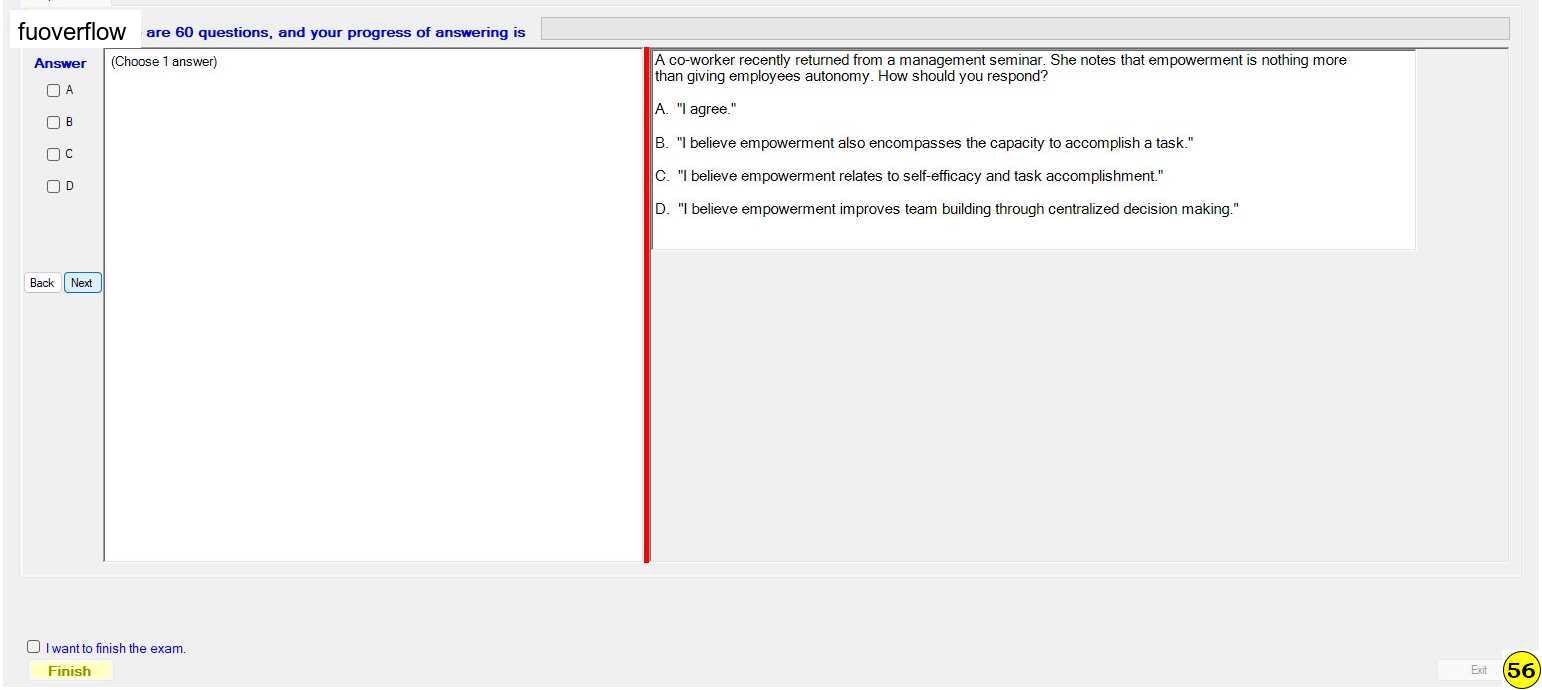The height and width of the screenshot is (690, 1542).
Task: Tick 'I want to finish the exam' checkbox
Action: click(34, 647)
